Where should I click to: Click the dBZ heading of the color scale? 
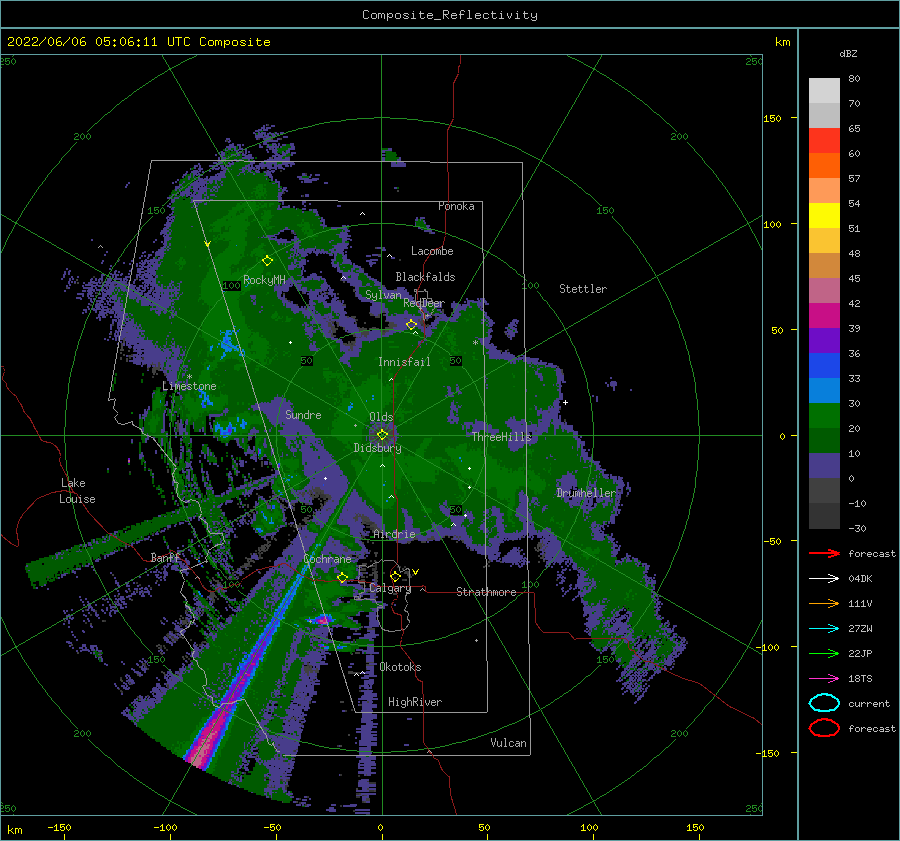(848, 53)
